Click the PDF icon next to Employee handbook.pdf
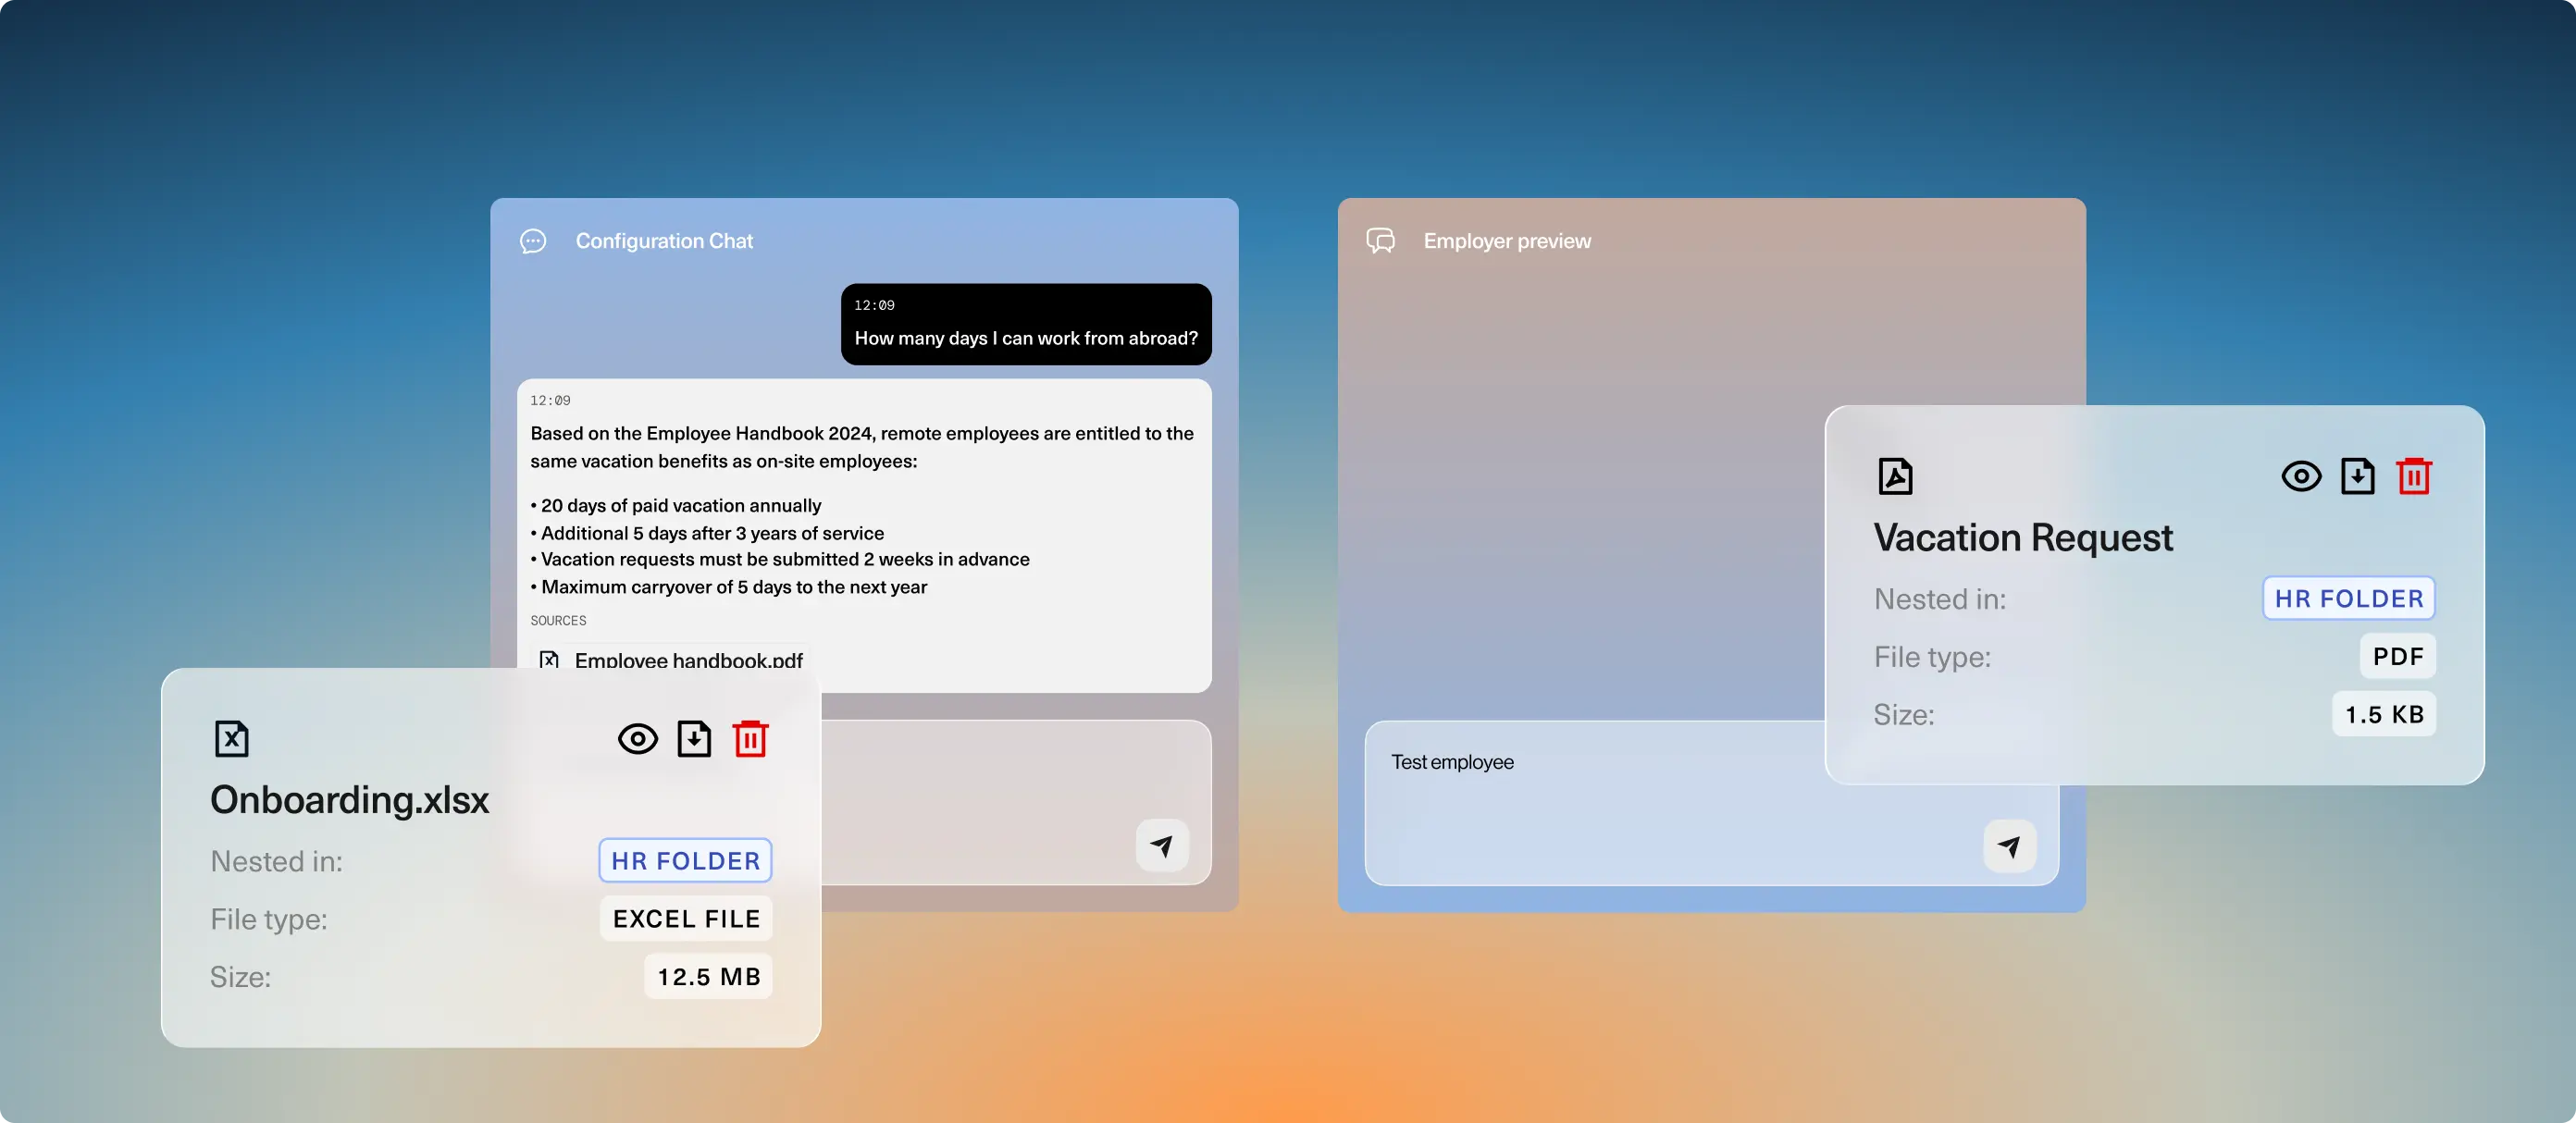The width and height of the screenshot is (2576, 1123). pos(549,661)
